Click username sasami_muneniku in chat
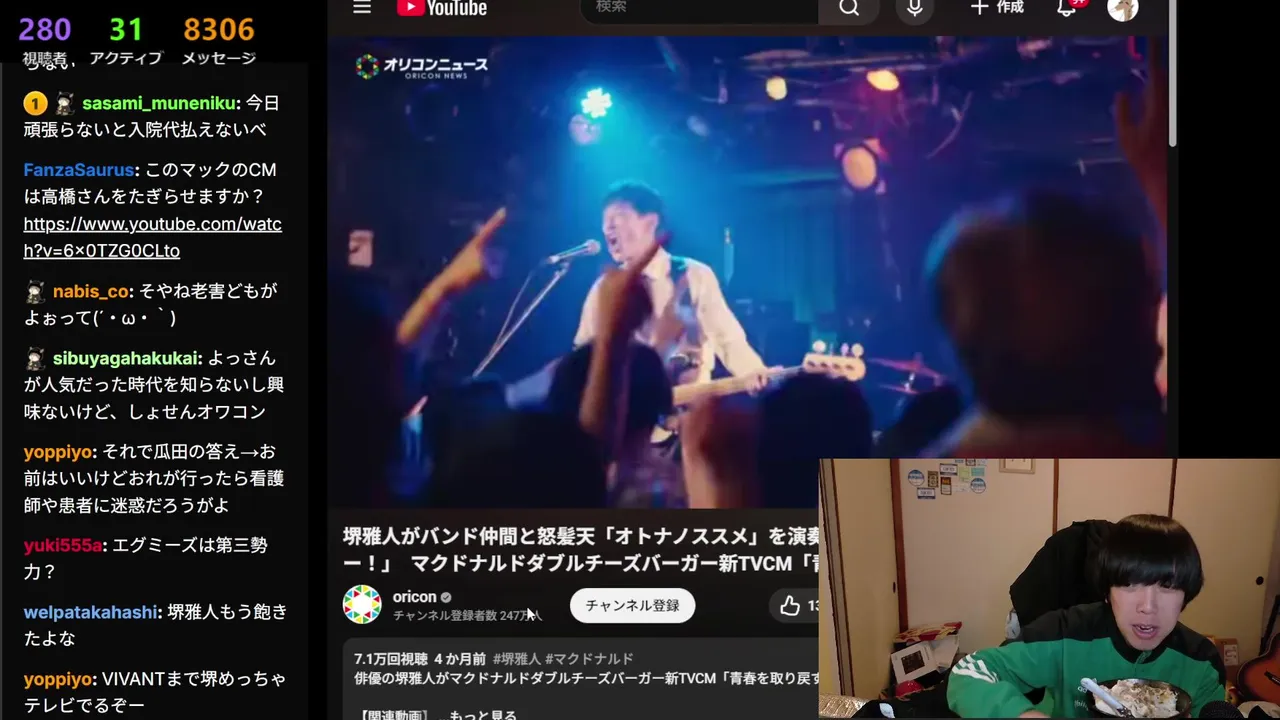Image resolution: width=1280 pixels, height=720 pixels. click(160, 103)
